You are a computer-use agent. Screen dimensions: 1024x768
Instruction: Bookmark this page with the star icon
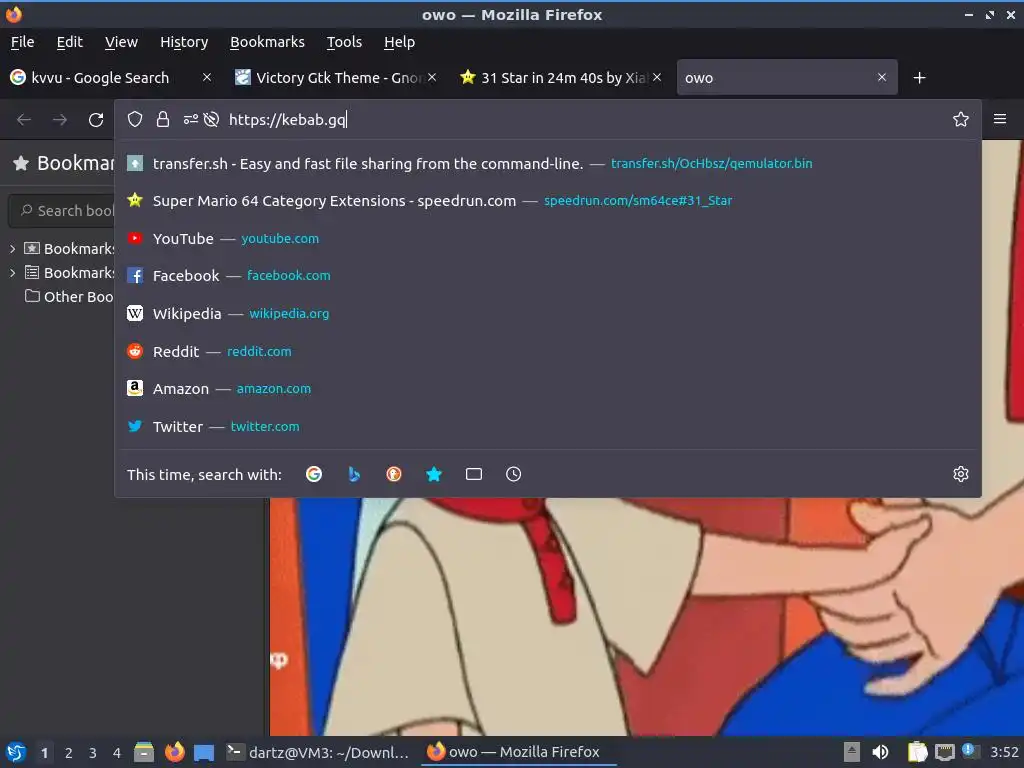pos(960,119)
